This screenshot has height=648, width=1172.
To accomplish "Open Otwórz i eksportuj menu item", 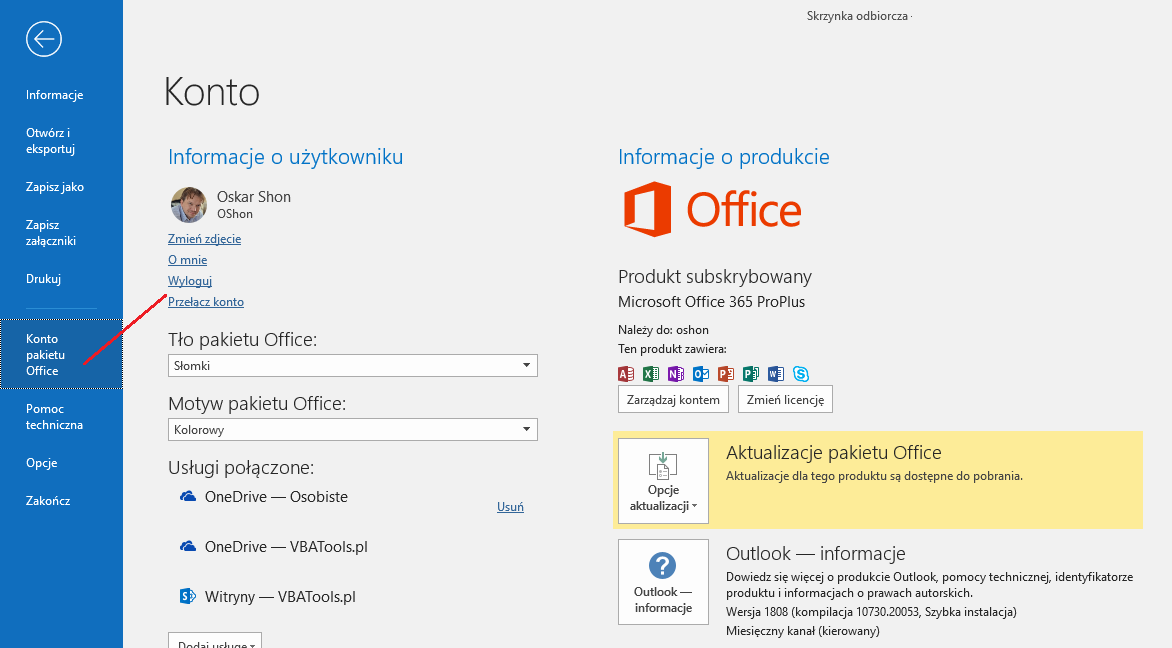I will coord(50,141).
